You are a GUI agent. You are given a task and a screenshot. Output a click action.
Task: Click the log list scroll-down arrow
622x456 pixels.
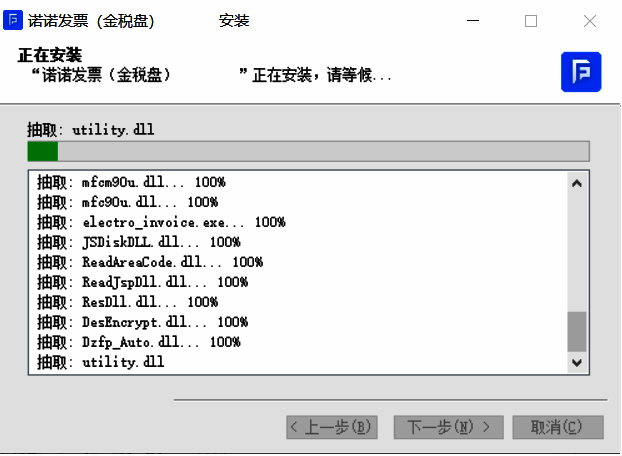point(577,362)
